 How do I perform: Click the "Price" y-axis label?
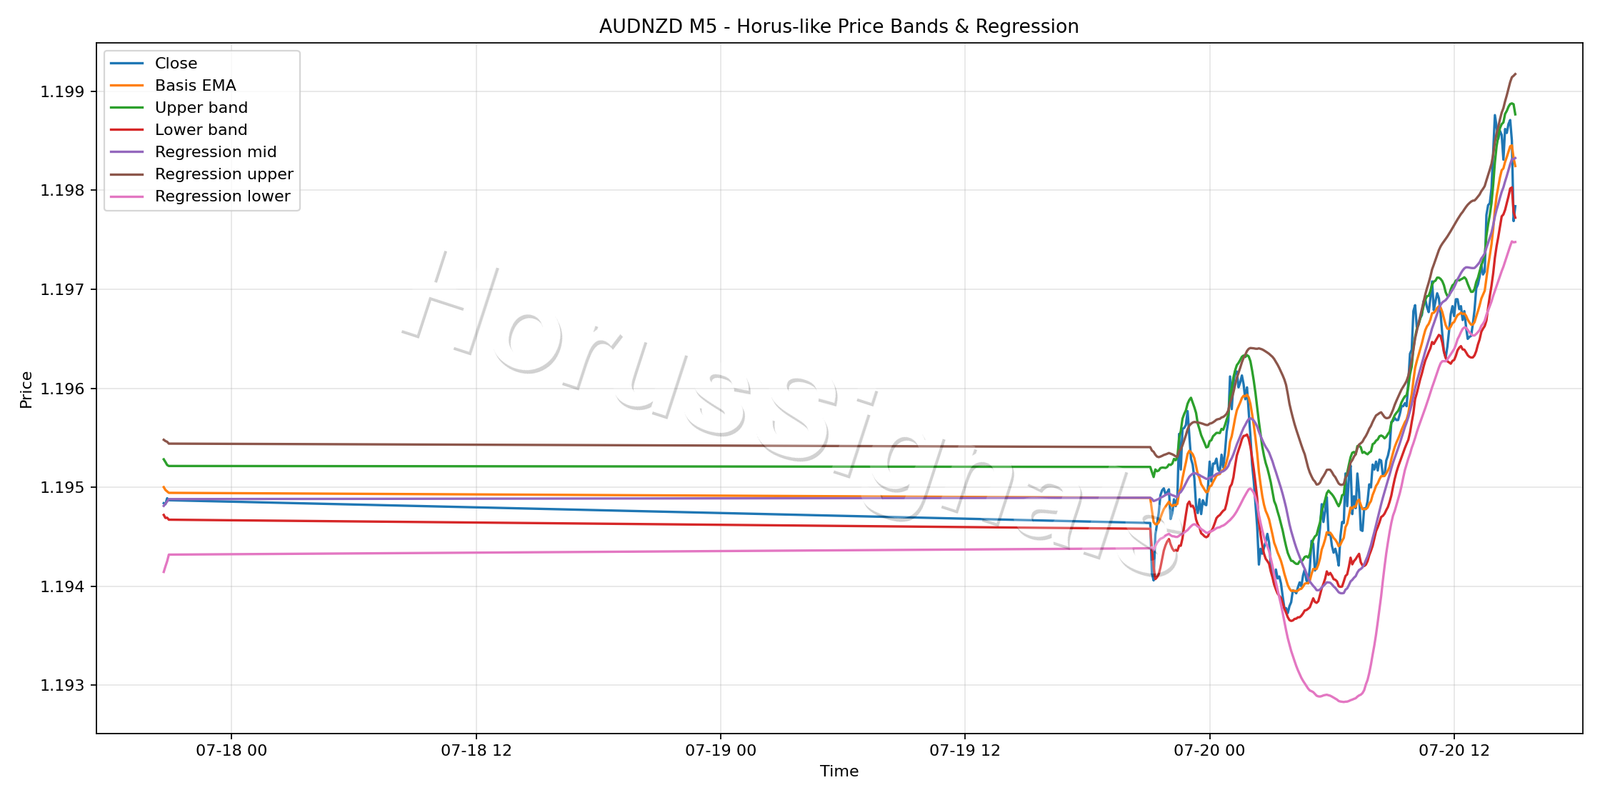[x=27, y=389]
